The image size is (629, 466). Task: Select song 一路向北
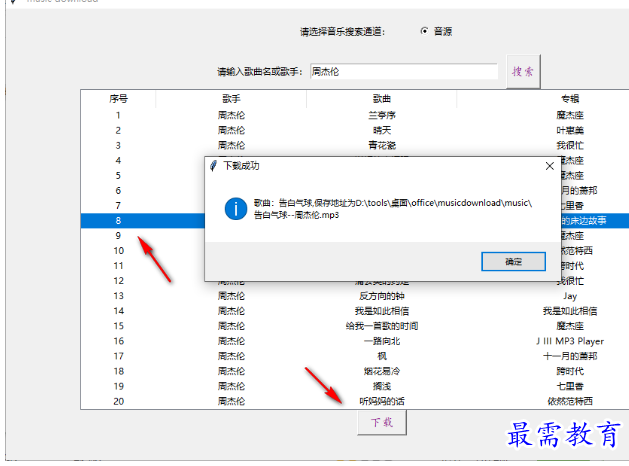tap(381, 341)
